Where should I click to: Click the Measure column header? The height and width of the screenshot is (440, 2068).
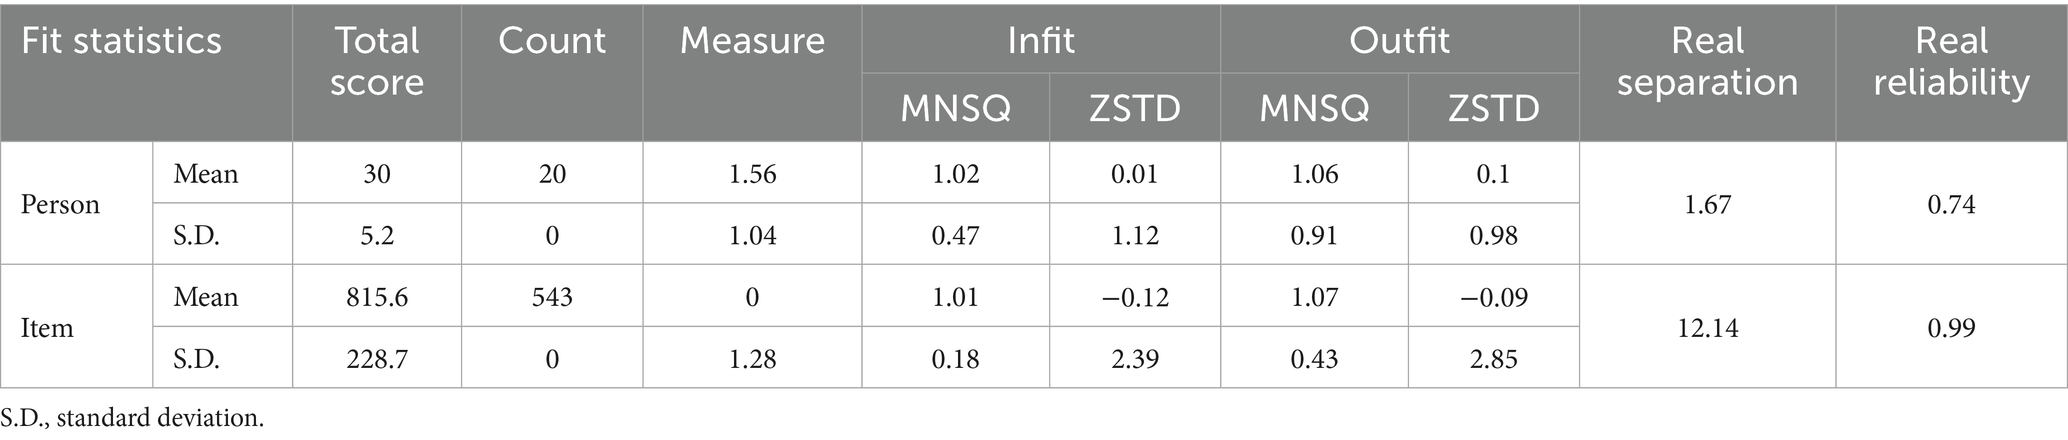pyautogui.click(x=752, y=41)
